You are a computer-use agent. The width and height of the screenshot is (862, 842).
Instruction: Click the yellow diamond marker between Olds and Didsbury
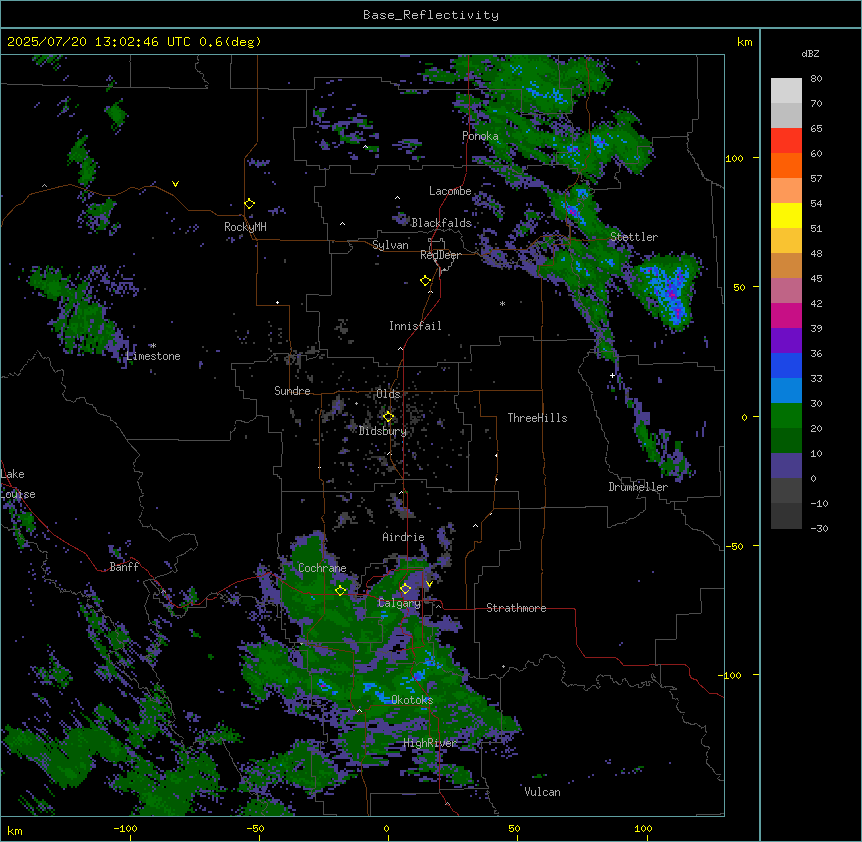(x=388, y=417)
